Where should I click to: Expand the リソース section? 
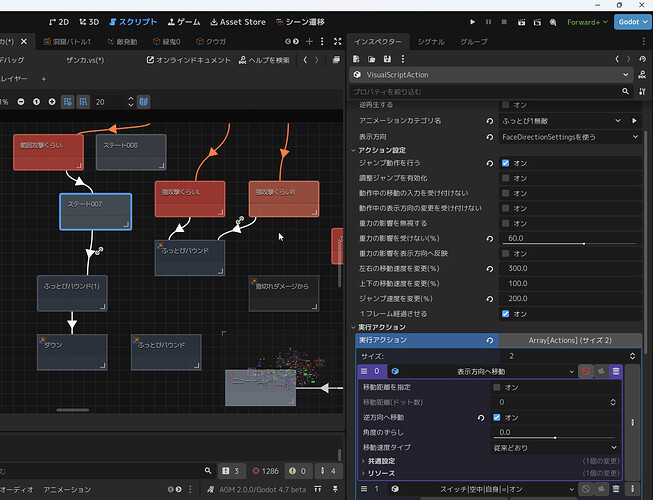tap(381, 473)
